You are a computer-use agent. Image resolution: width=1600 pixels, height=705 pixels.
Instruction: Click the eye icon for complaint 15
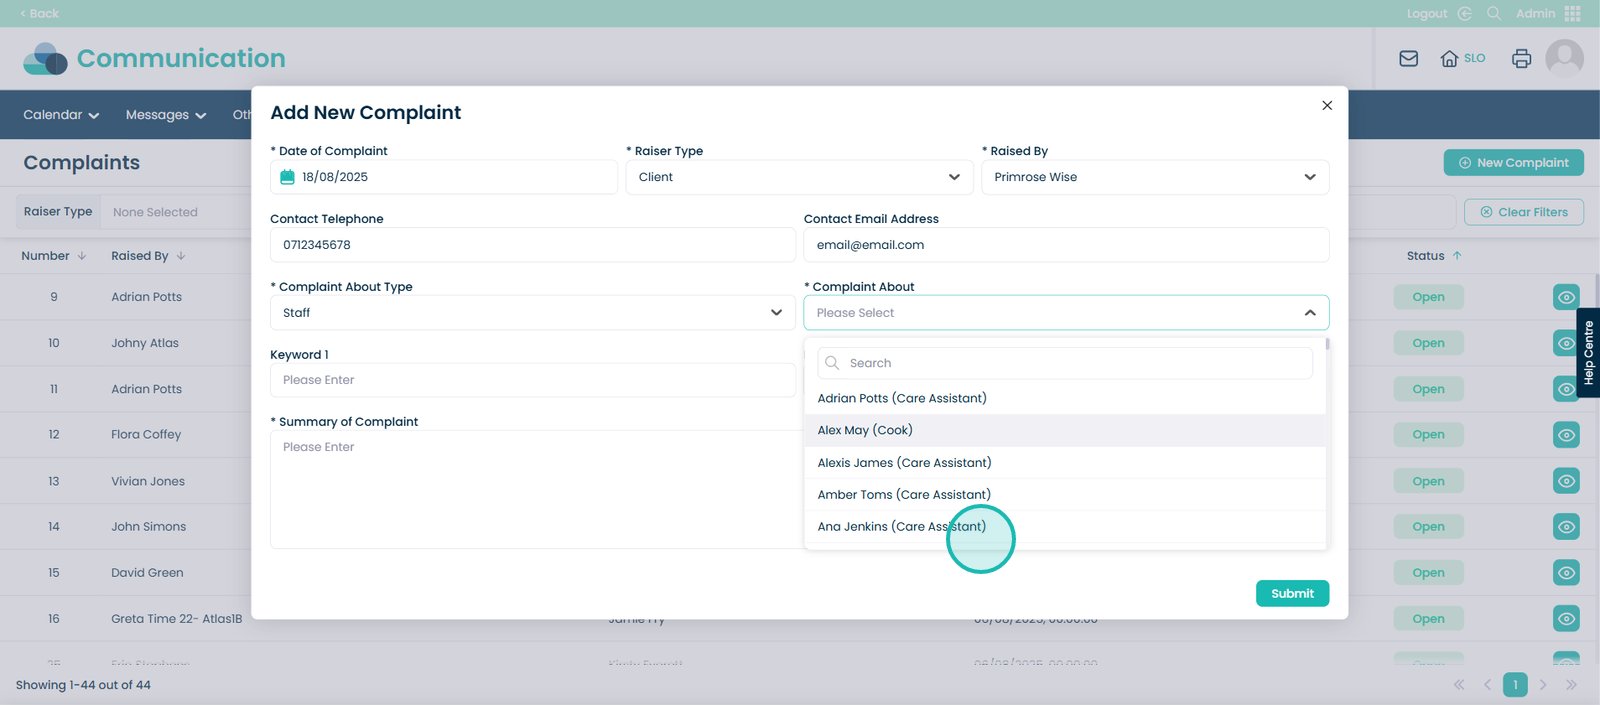pyautogui.click(x=1566, y=573)
